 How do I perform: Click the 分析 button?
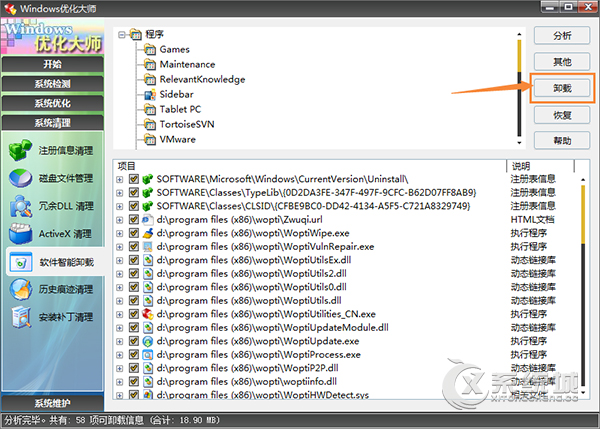pyautogui.click(x=562, y=36)
